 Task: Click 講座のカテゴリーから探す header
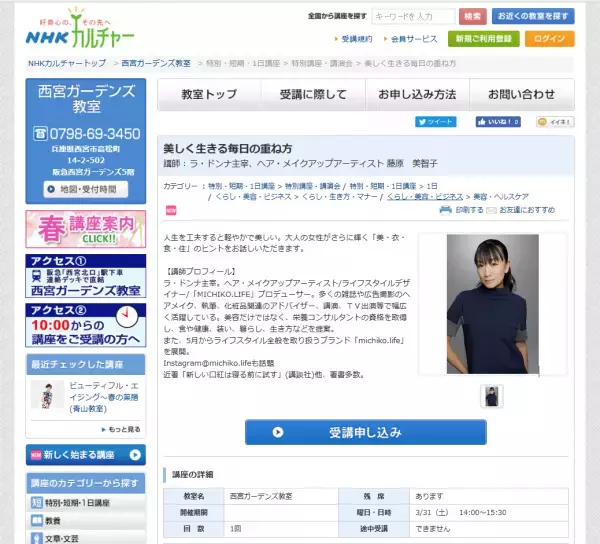click(x=86, y=483)
